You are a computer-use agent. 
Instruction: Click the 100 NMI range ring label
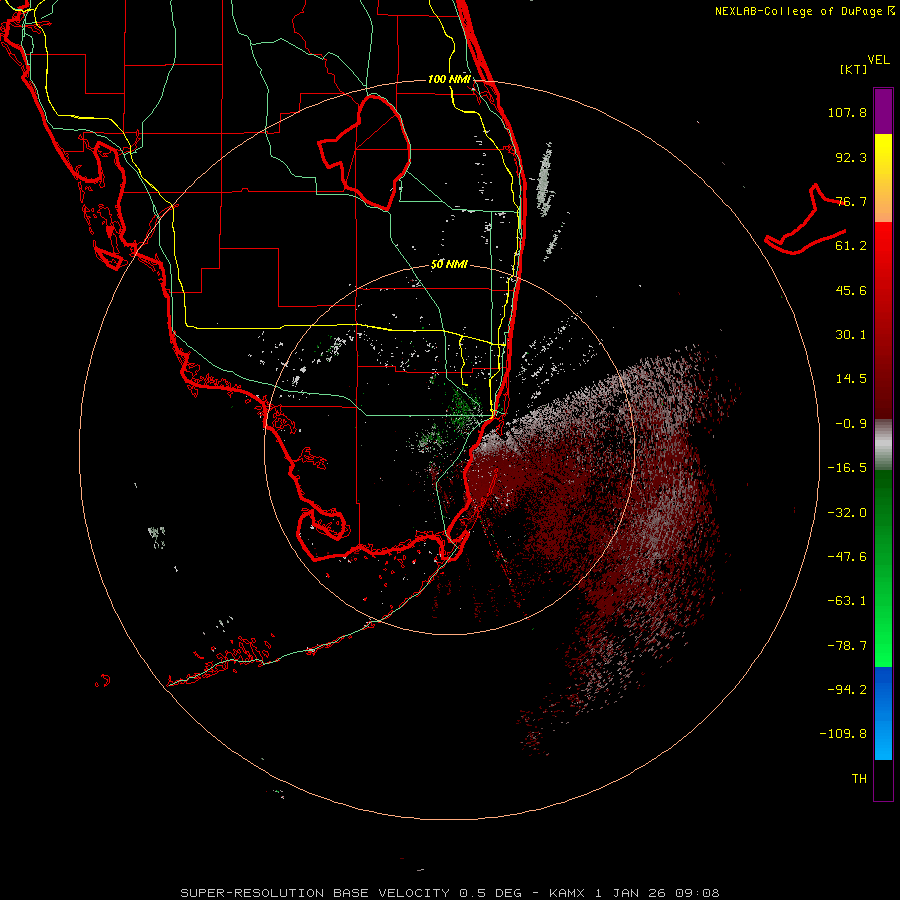(x=449, y=79)
